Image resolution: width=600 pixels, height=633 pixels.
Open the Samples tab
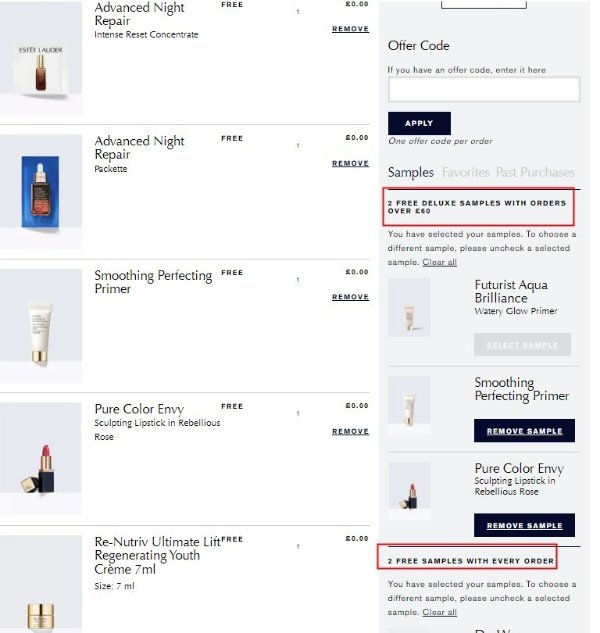[411, 172]
